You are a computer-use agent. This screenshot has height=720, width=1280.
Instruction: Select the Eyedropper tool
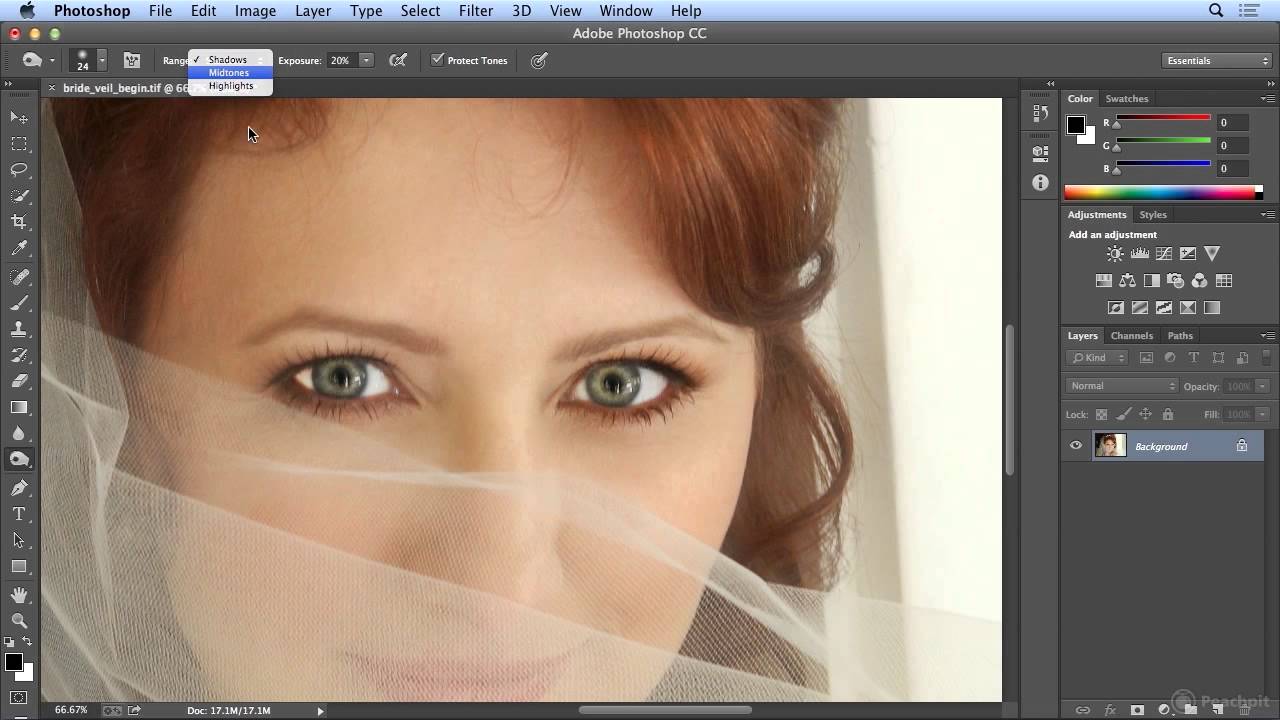pyautogui.click(x=19, y=249)
